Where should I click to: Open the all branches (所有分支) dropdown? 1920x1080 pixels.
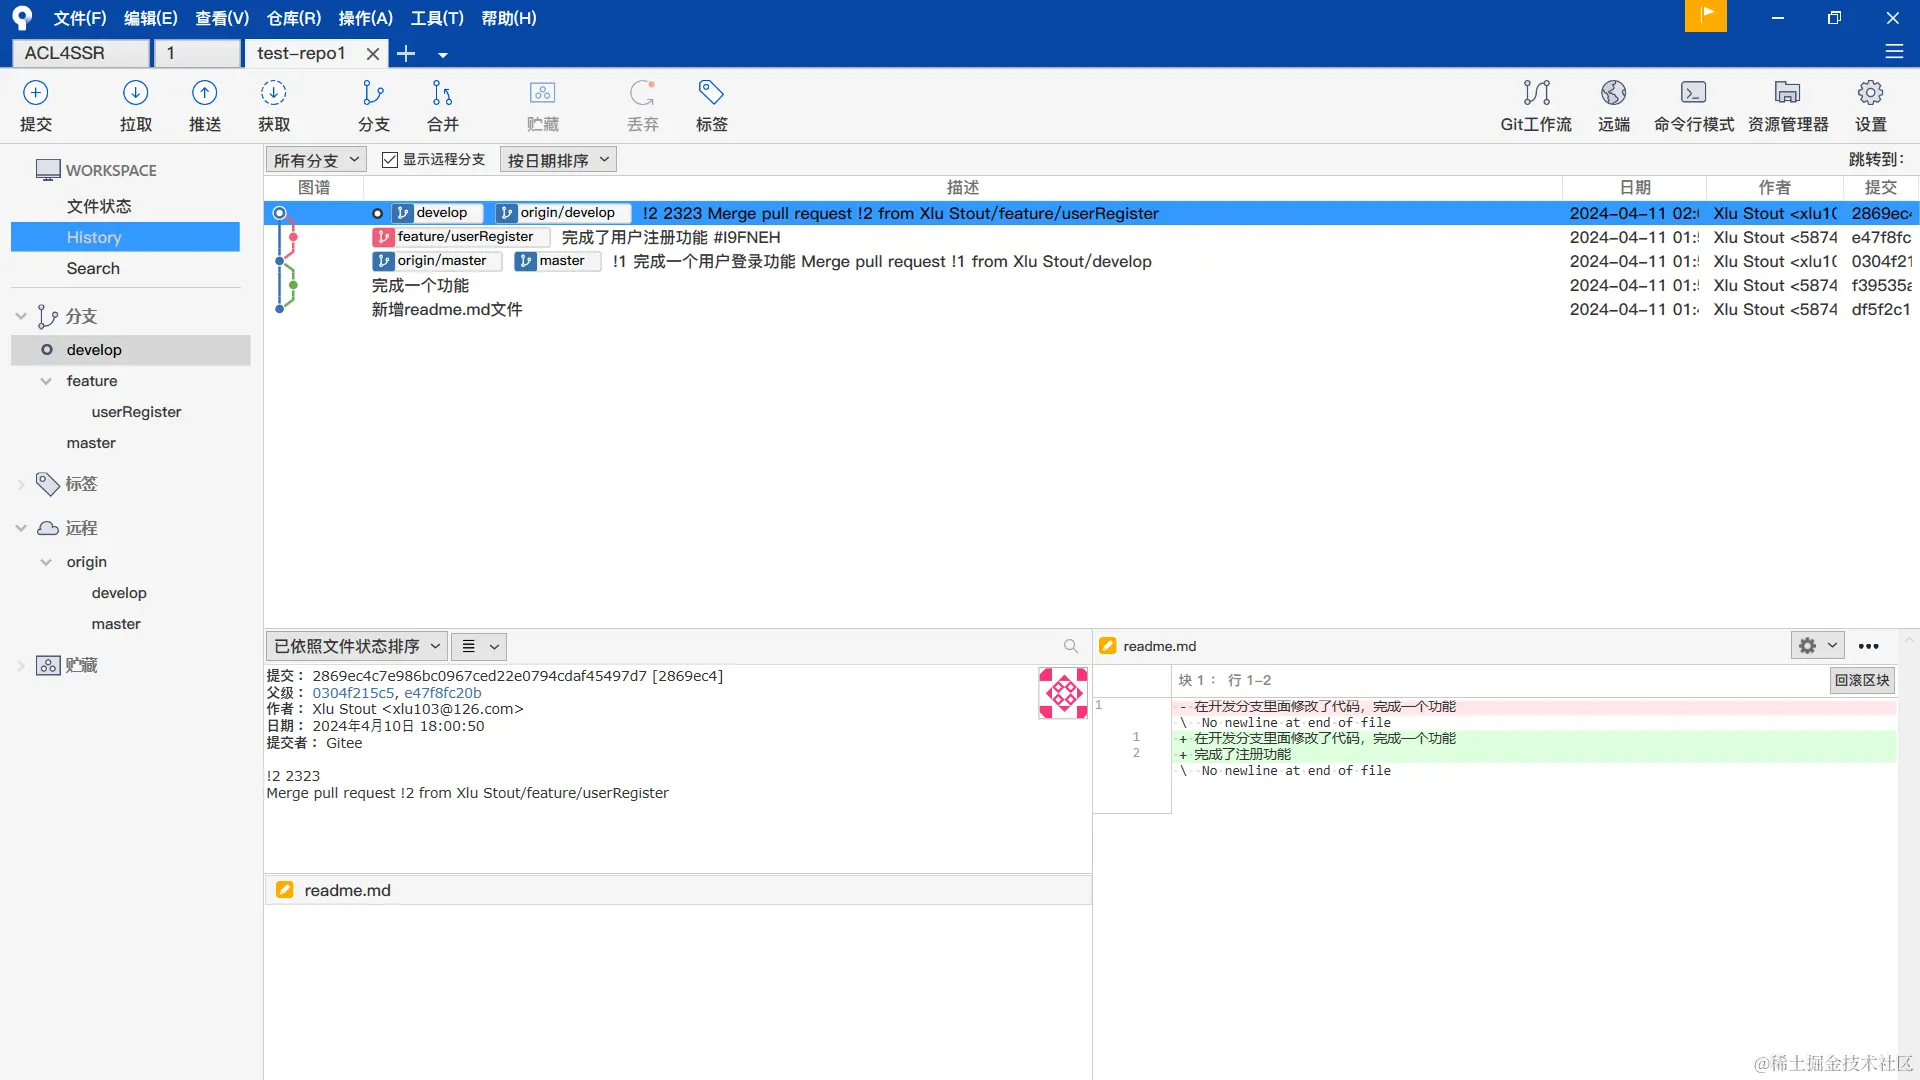316,160
